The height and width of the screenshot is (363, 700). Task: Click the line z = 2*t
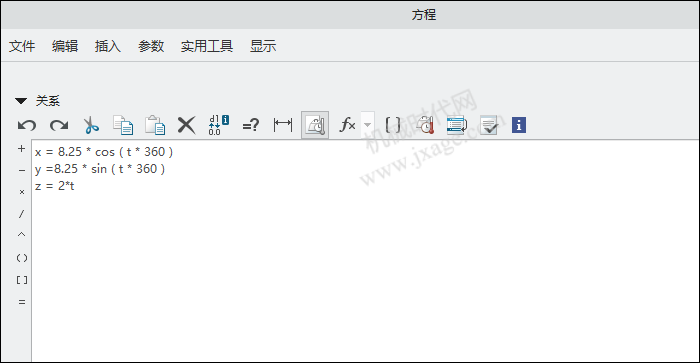click(54, 186)
